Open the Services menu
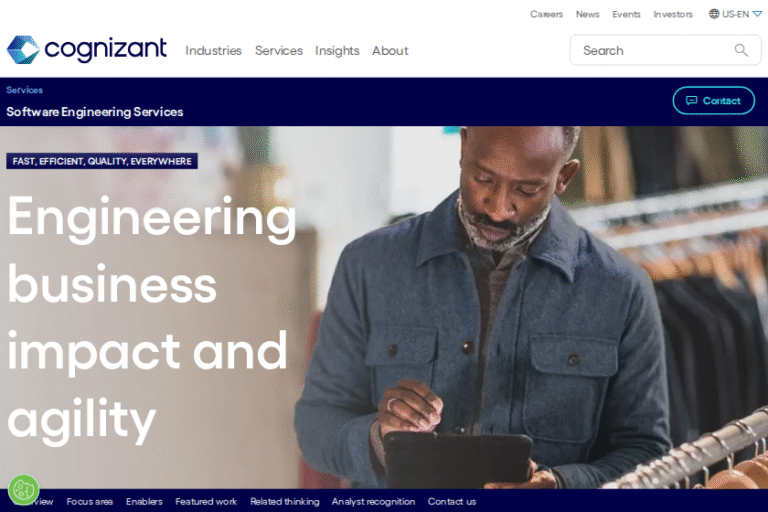 tap(279, 50)
